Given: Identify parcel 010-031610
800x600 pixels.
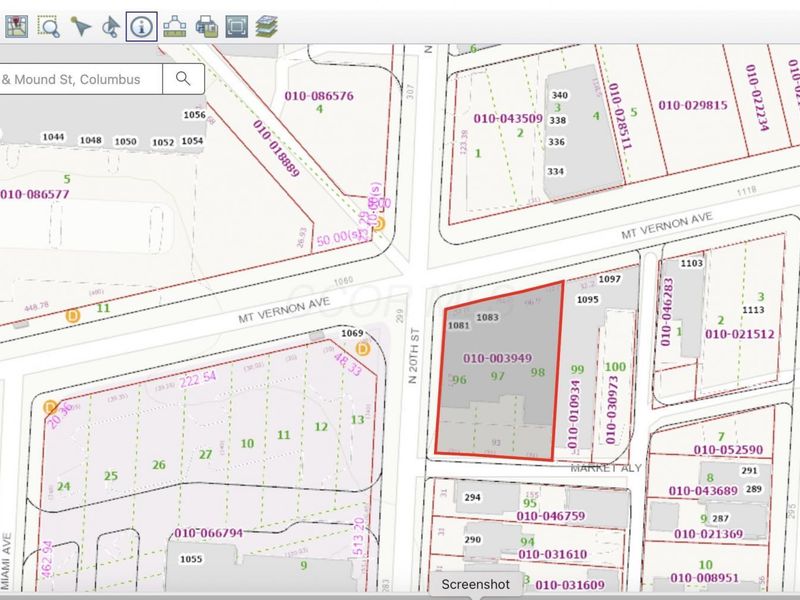Looking at the screenshot, I should tap(553, 554).
